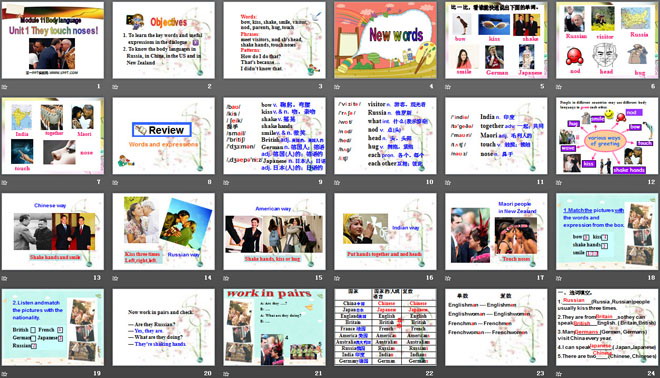Click the animation star icon under slide 4

(x=337, y=87)
